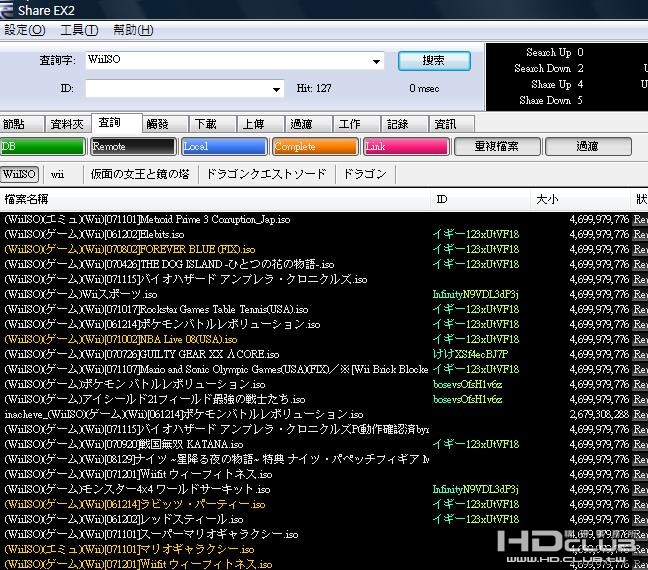The width and height of the screenshot is (648, 570).
Task: Select the WiiISO search history tab
Action: click(x=19, y=174)
